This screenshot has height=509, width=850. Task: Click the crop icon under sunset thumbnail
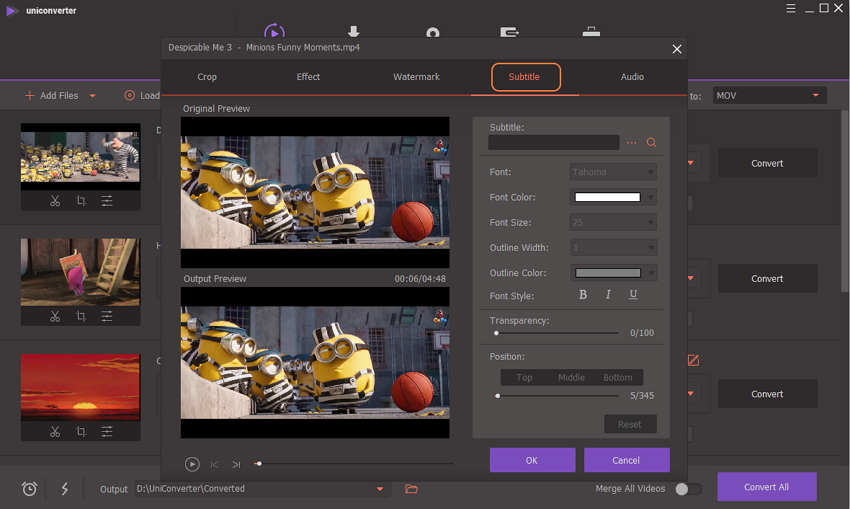coord(81,431)
